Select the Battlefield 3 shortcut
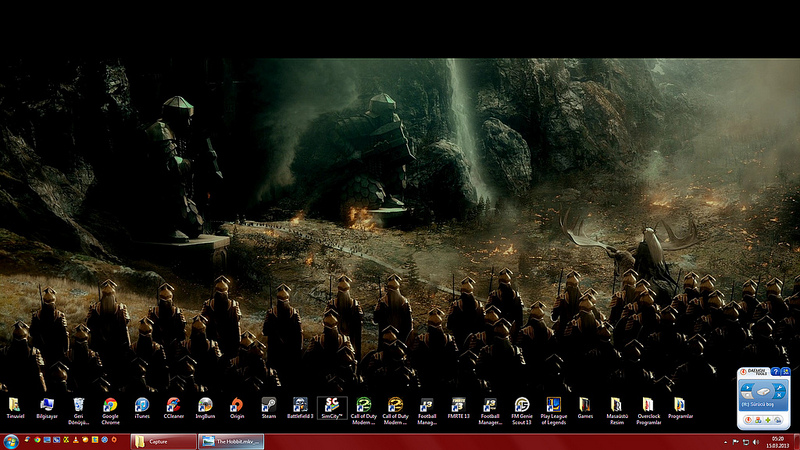The width and height of the screenshot is (800, 450). [x=300, y=406]
